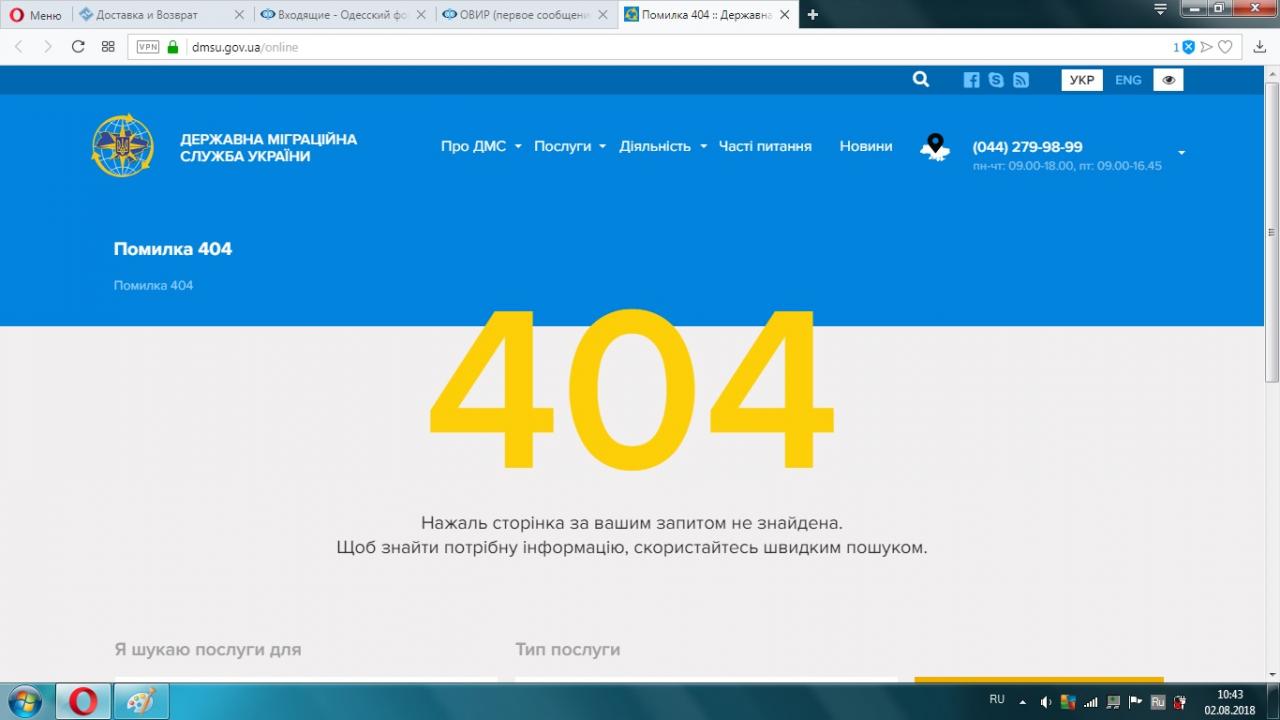
Task: Go to Часті питання page
Action: [x=765, y=146]
